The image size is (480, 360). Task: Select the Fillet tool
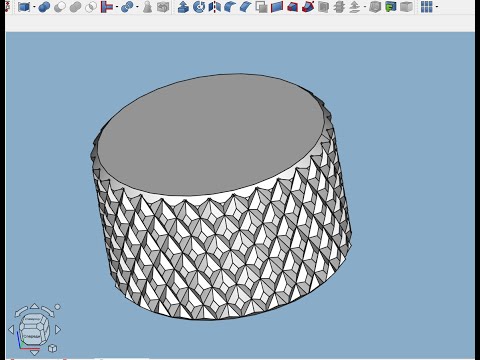point(230,7)
